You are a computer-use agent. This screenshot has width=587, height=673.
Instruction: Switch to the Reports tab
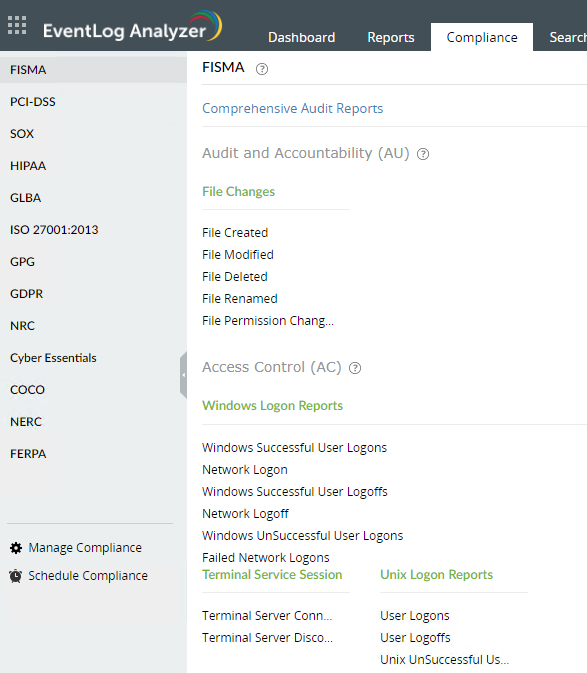391,37
